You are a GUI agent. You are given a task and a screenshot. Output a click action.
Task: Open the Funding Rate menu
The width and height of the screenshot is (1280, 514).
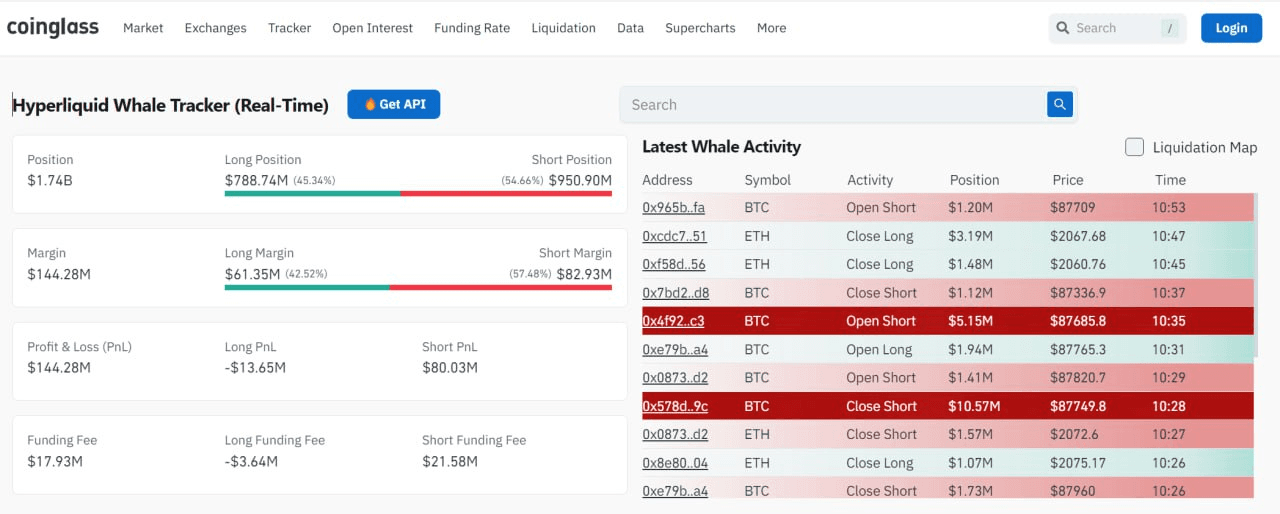[472, 28]
